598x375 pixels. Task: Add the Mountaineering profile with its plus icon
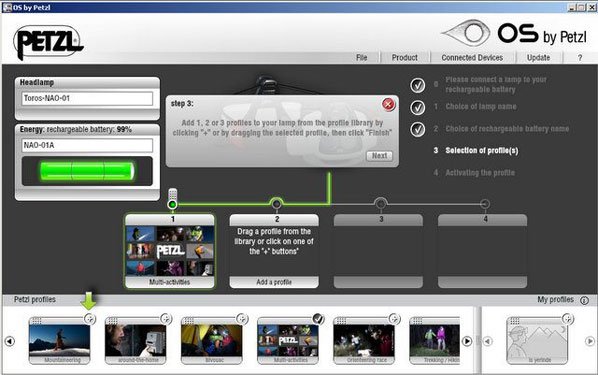[90, 319]
